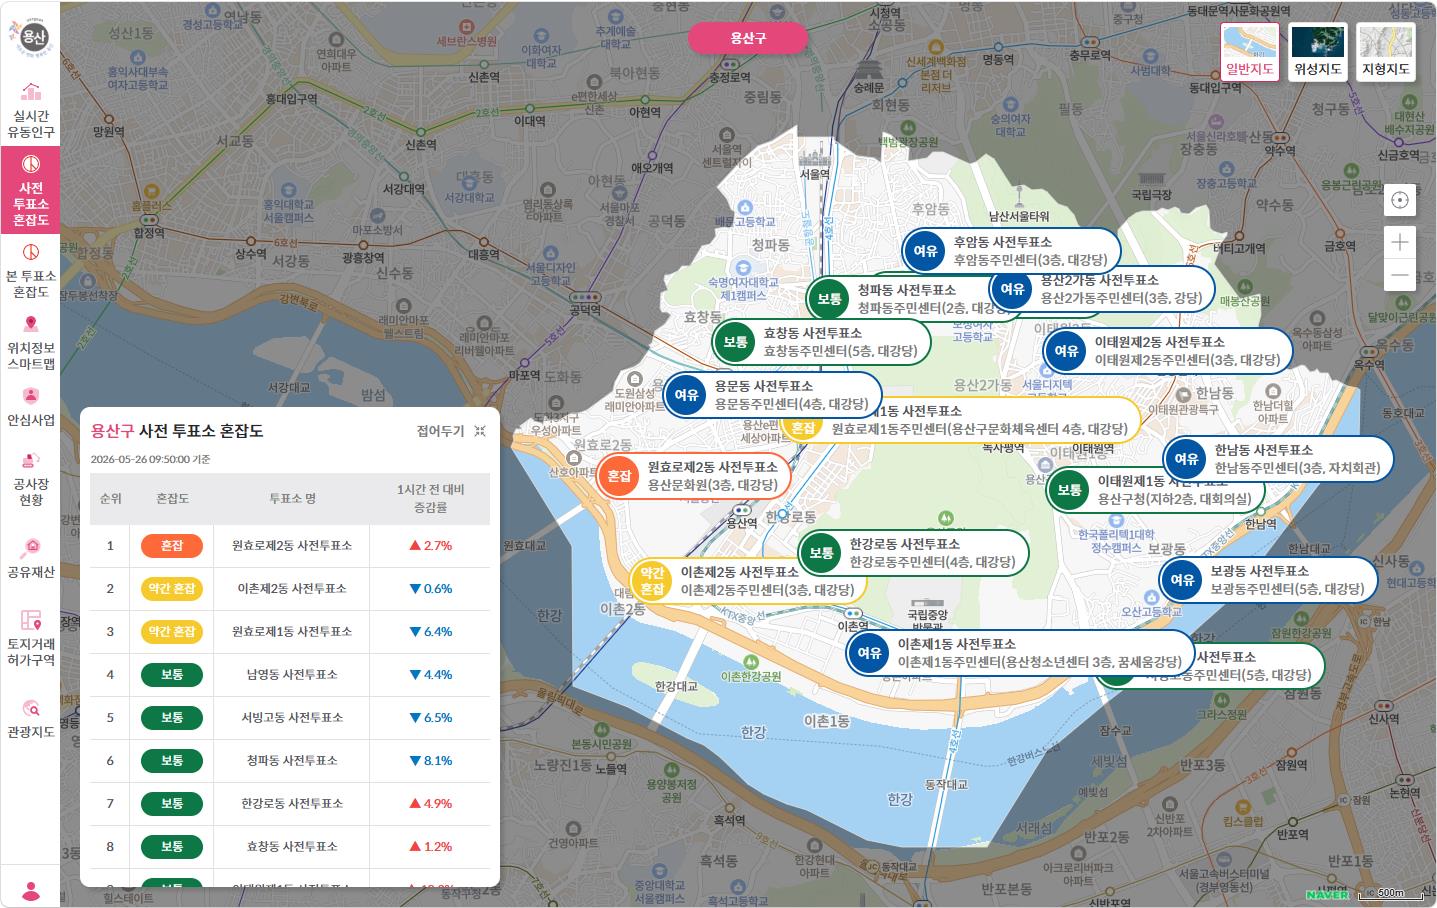Zoom out the map with minus button
This screenshot has width=1437, height=908.
pyautogui.click(x=1400, y=275)
